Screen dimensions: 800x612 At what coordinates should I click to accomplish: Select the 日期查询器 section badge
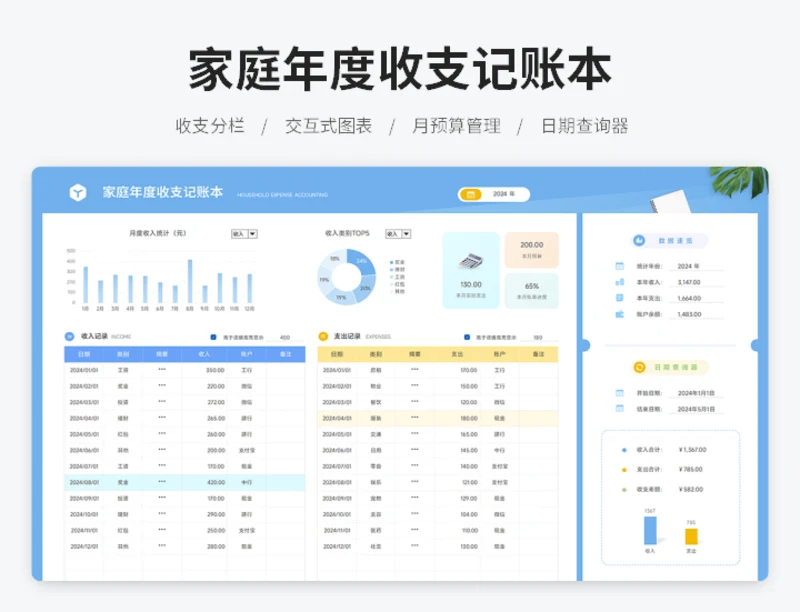[x=670, y=367]
